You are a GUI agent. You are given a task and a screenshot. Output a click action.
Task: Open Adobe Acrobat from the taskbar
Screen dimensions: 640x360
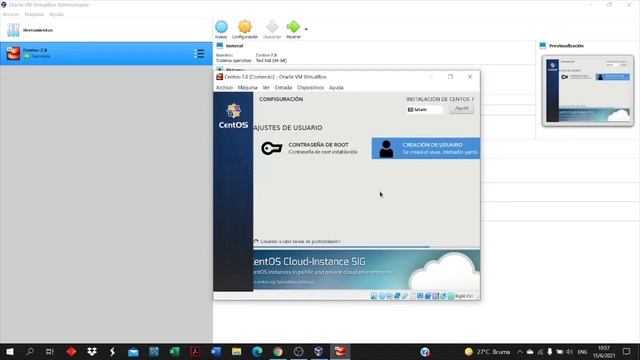(195, 351)
